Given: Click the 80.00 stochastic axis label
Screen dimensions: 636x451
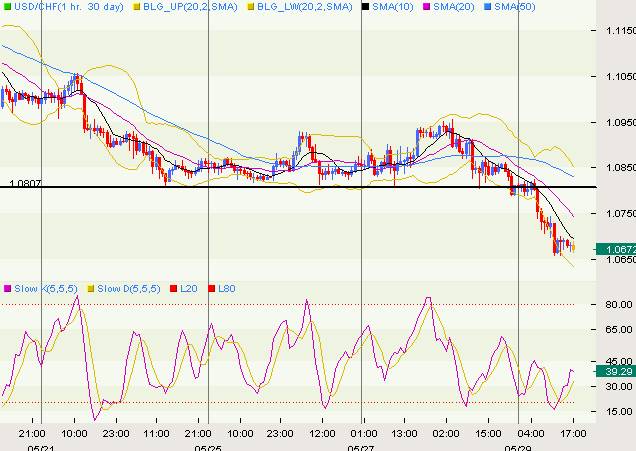Looking at the screenshot, I should pyautogui.click(x=619, y=305).
